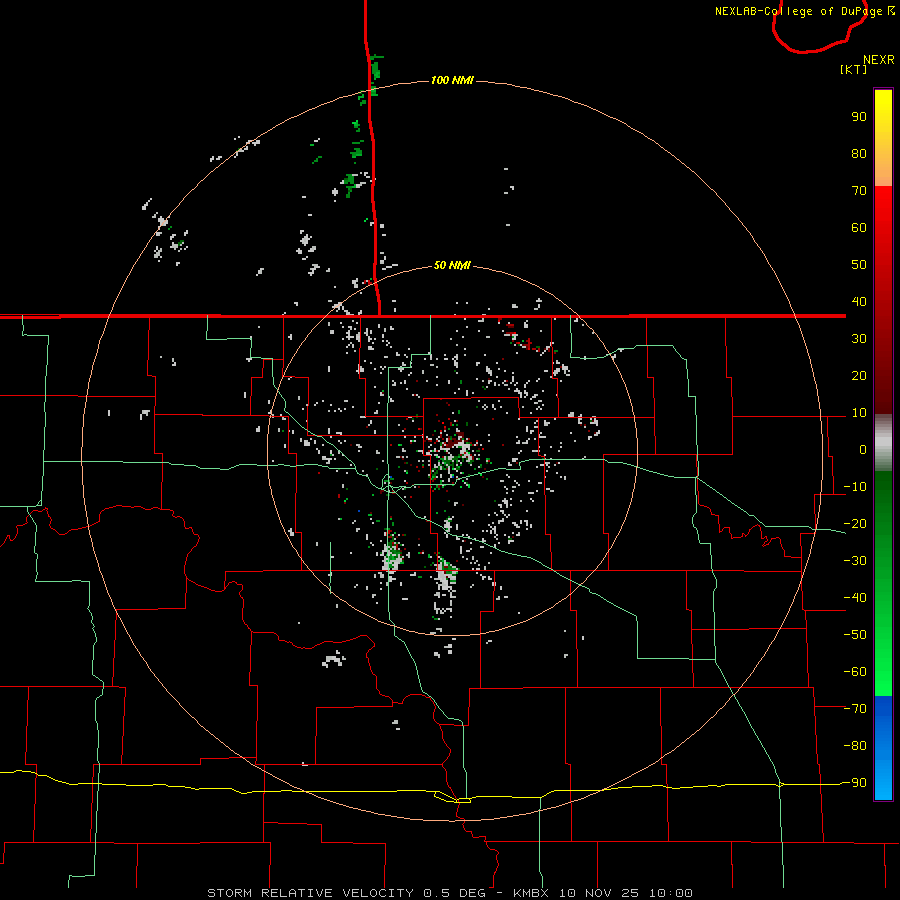Click the 20 value on the velocity scale
Viewport: 900px width, 900px height.
(x=859, y=375)
